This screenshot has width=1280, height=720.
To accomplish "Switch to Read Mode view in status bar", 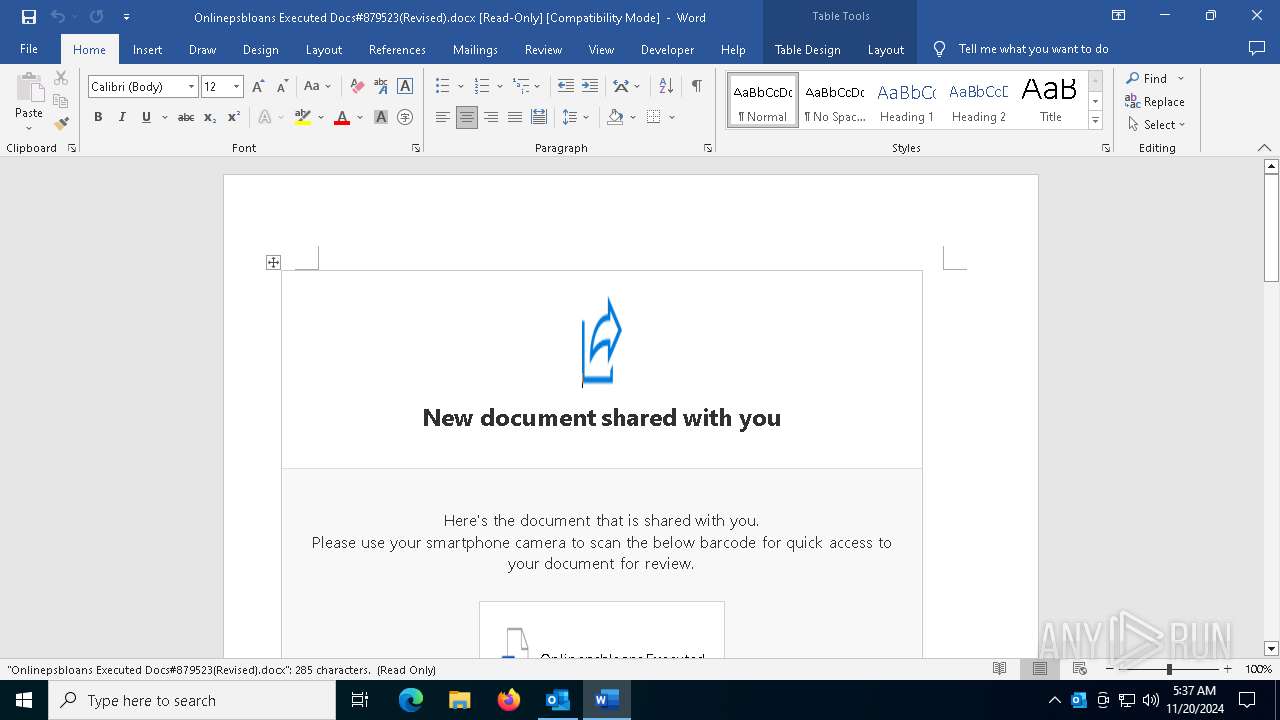I will pos(999,669).
